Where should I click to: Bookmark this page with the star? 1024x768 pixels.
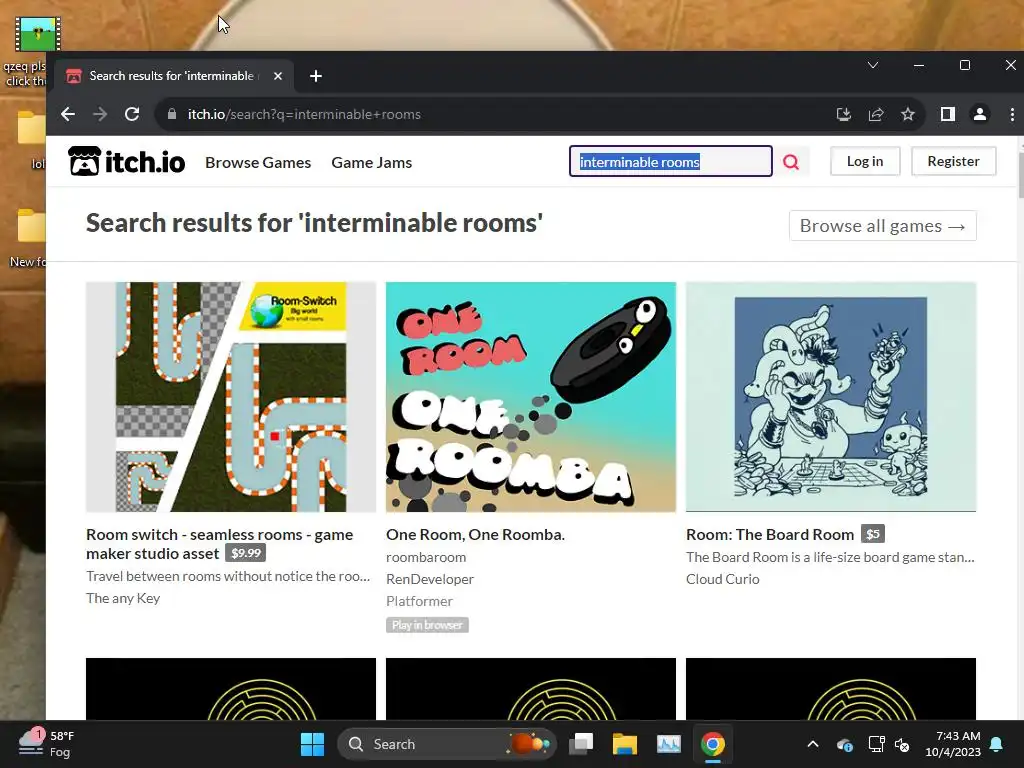pyautogui.click(x=908, y=114)
